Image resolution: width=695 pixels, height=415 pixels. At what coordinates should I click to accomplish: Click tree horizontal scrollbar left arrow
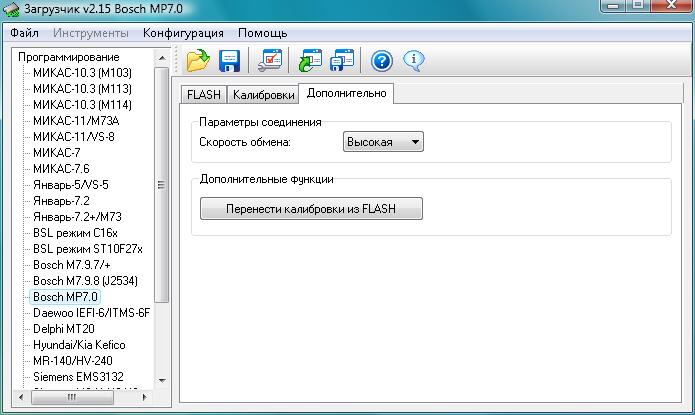point(21,397)
